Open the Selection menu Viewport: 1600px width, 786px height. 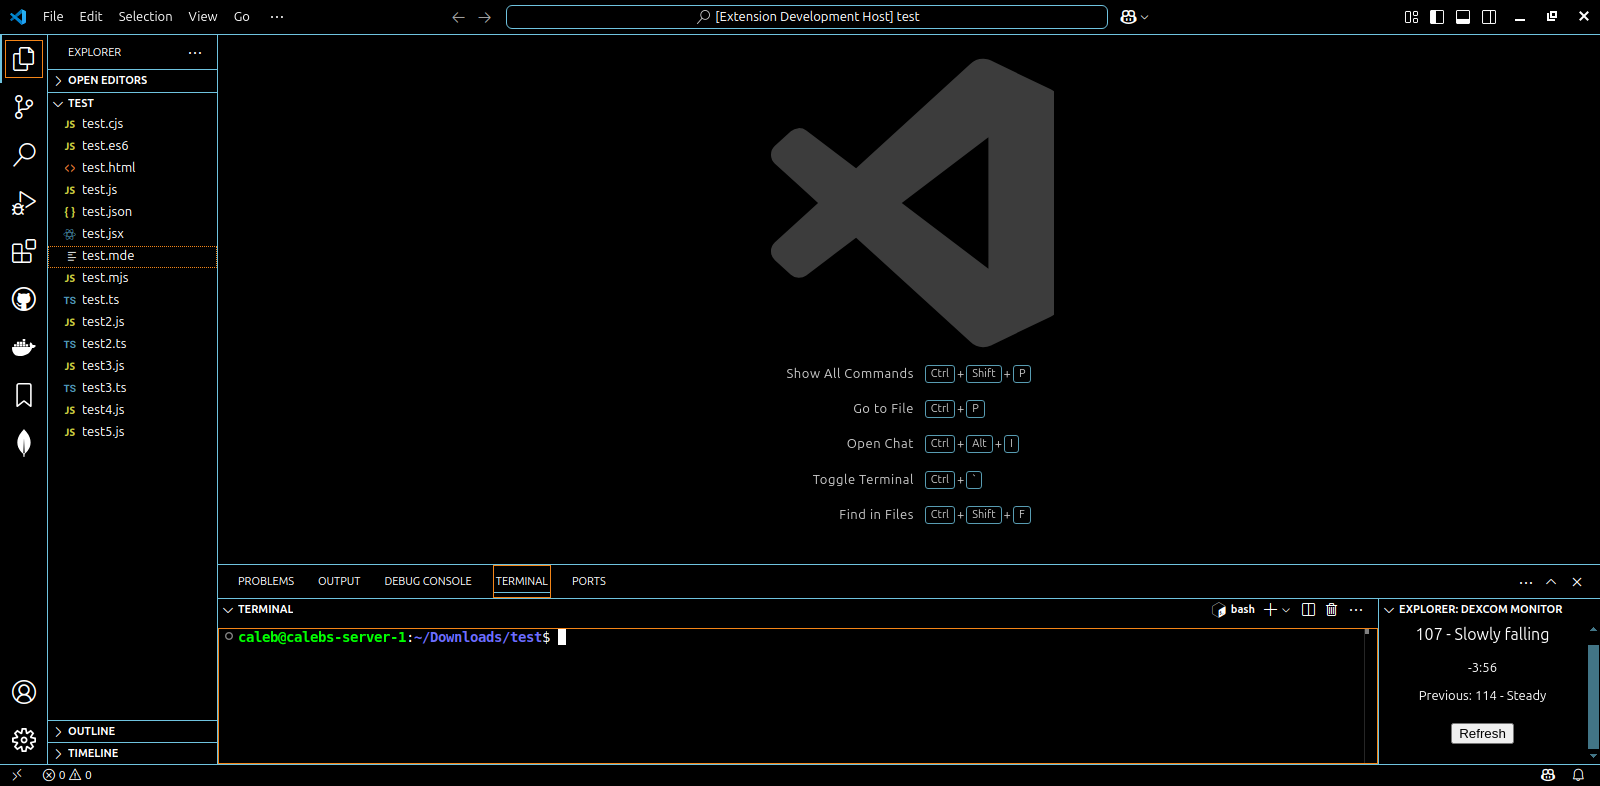[x=145, y=17]
